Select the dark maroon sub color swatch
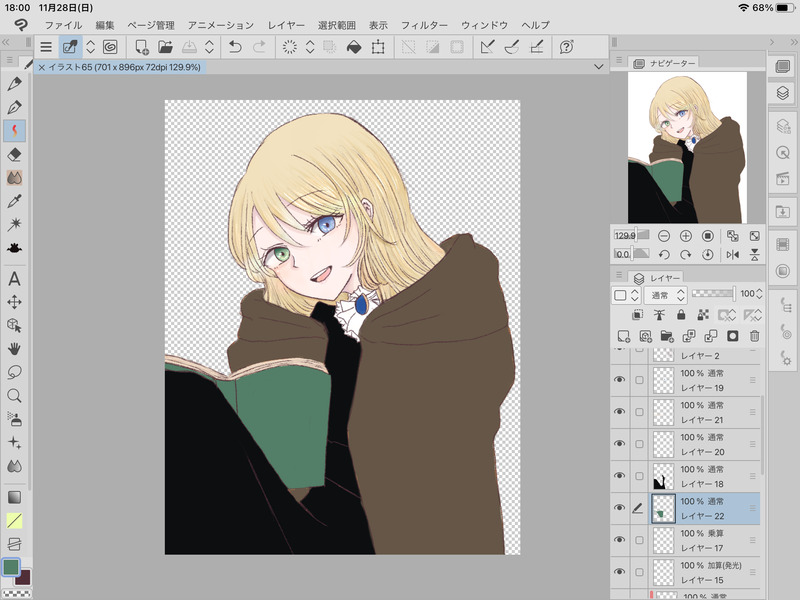Image resolution: width=800 pixels, height=600 pixels. (x=24, y=578)
